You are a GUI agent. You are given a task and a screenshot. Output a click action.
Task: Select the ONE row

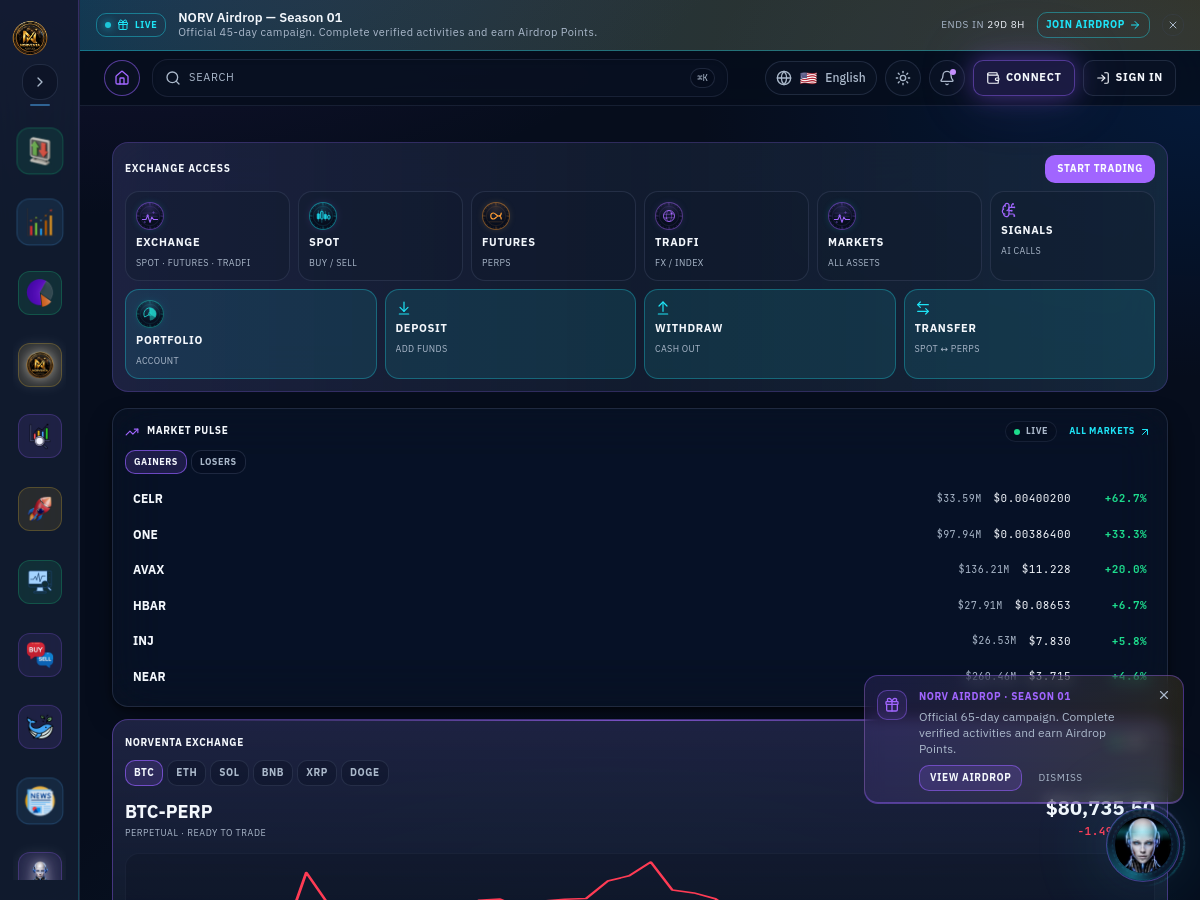[640, 534]
